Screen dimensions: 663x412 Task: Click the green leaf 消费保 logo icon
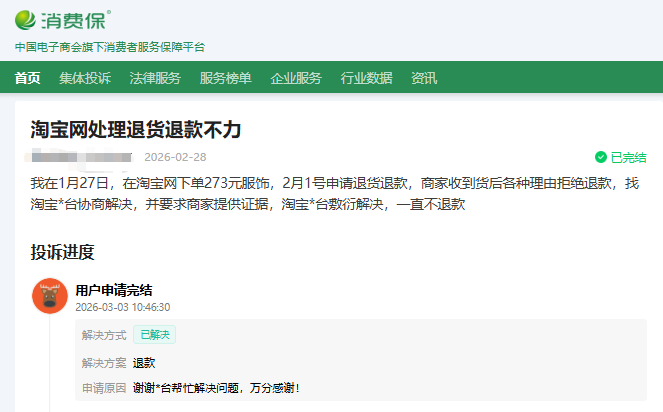click(27, 20)
